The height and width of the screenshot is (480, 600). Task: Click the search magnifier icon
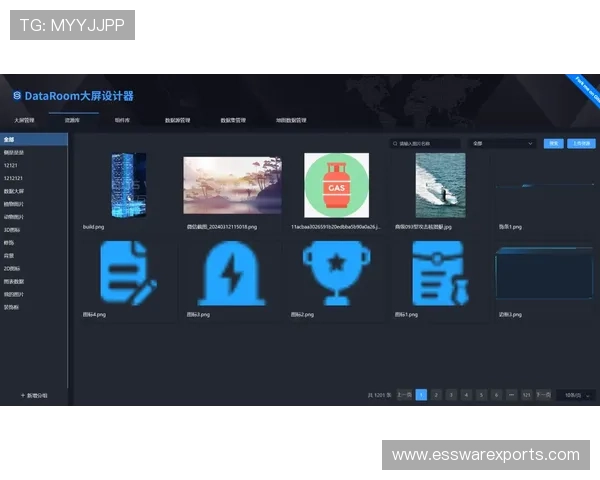click(395, 144)
